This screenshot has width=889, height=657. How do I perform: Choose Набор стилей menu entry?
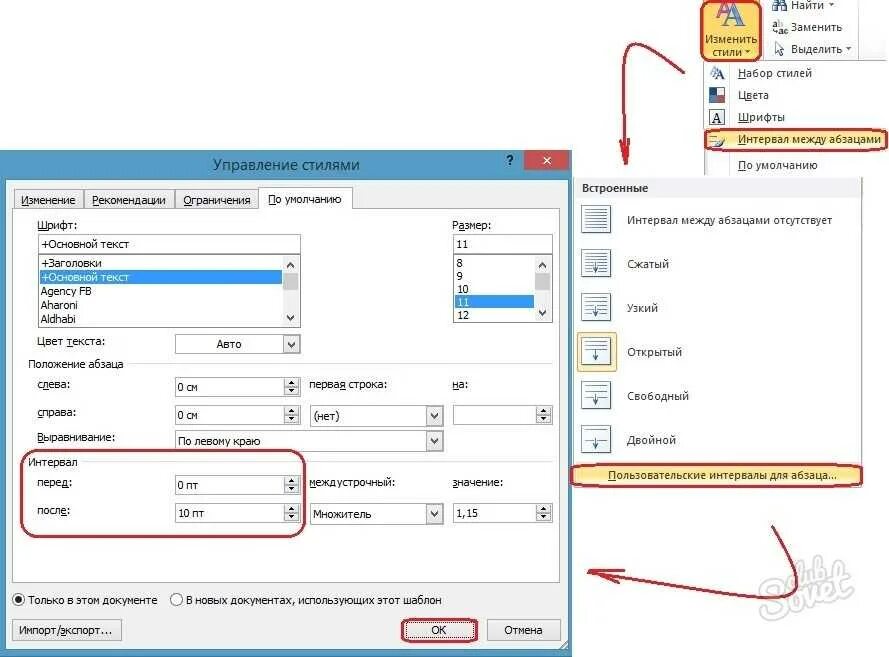(x=774, y=73)
